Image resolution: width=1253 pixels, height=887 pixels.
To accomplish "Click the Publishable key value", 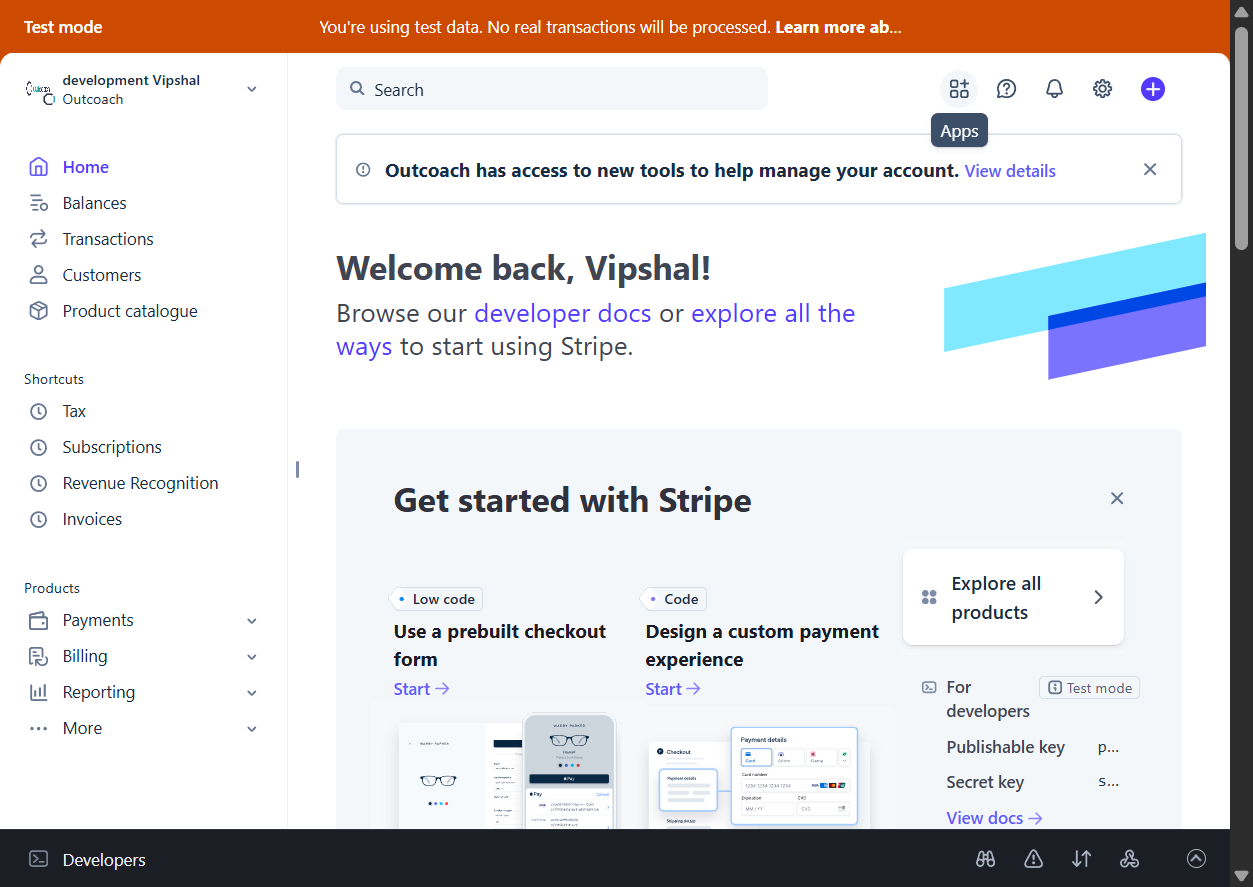I will (x=1108, y=747).
